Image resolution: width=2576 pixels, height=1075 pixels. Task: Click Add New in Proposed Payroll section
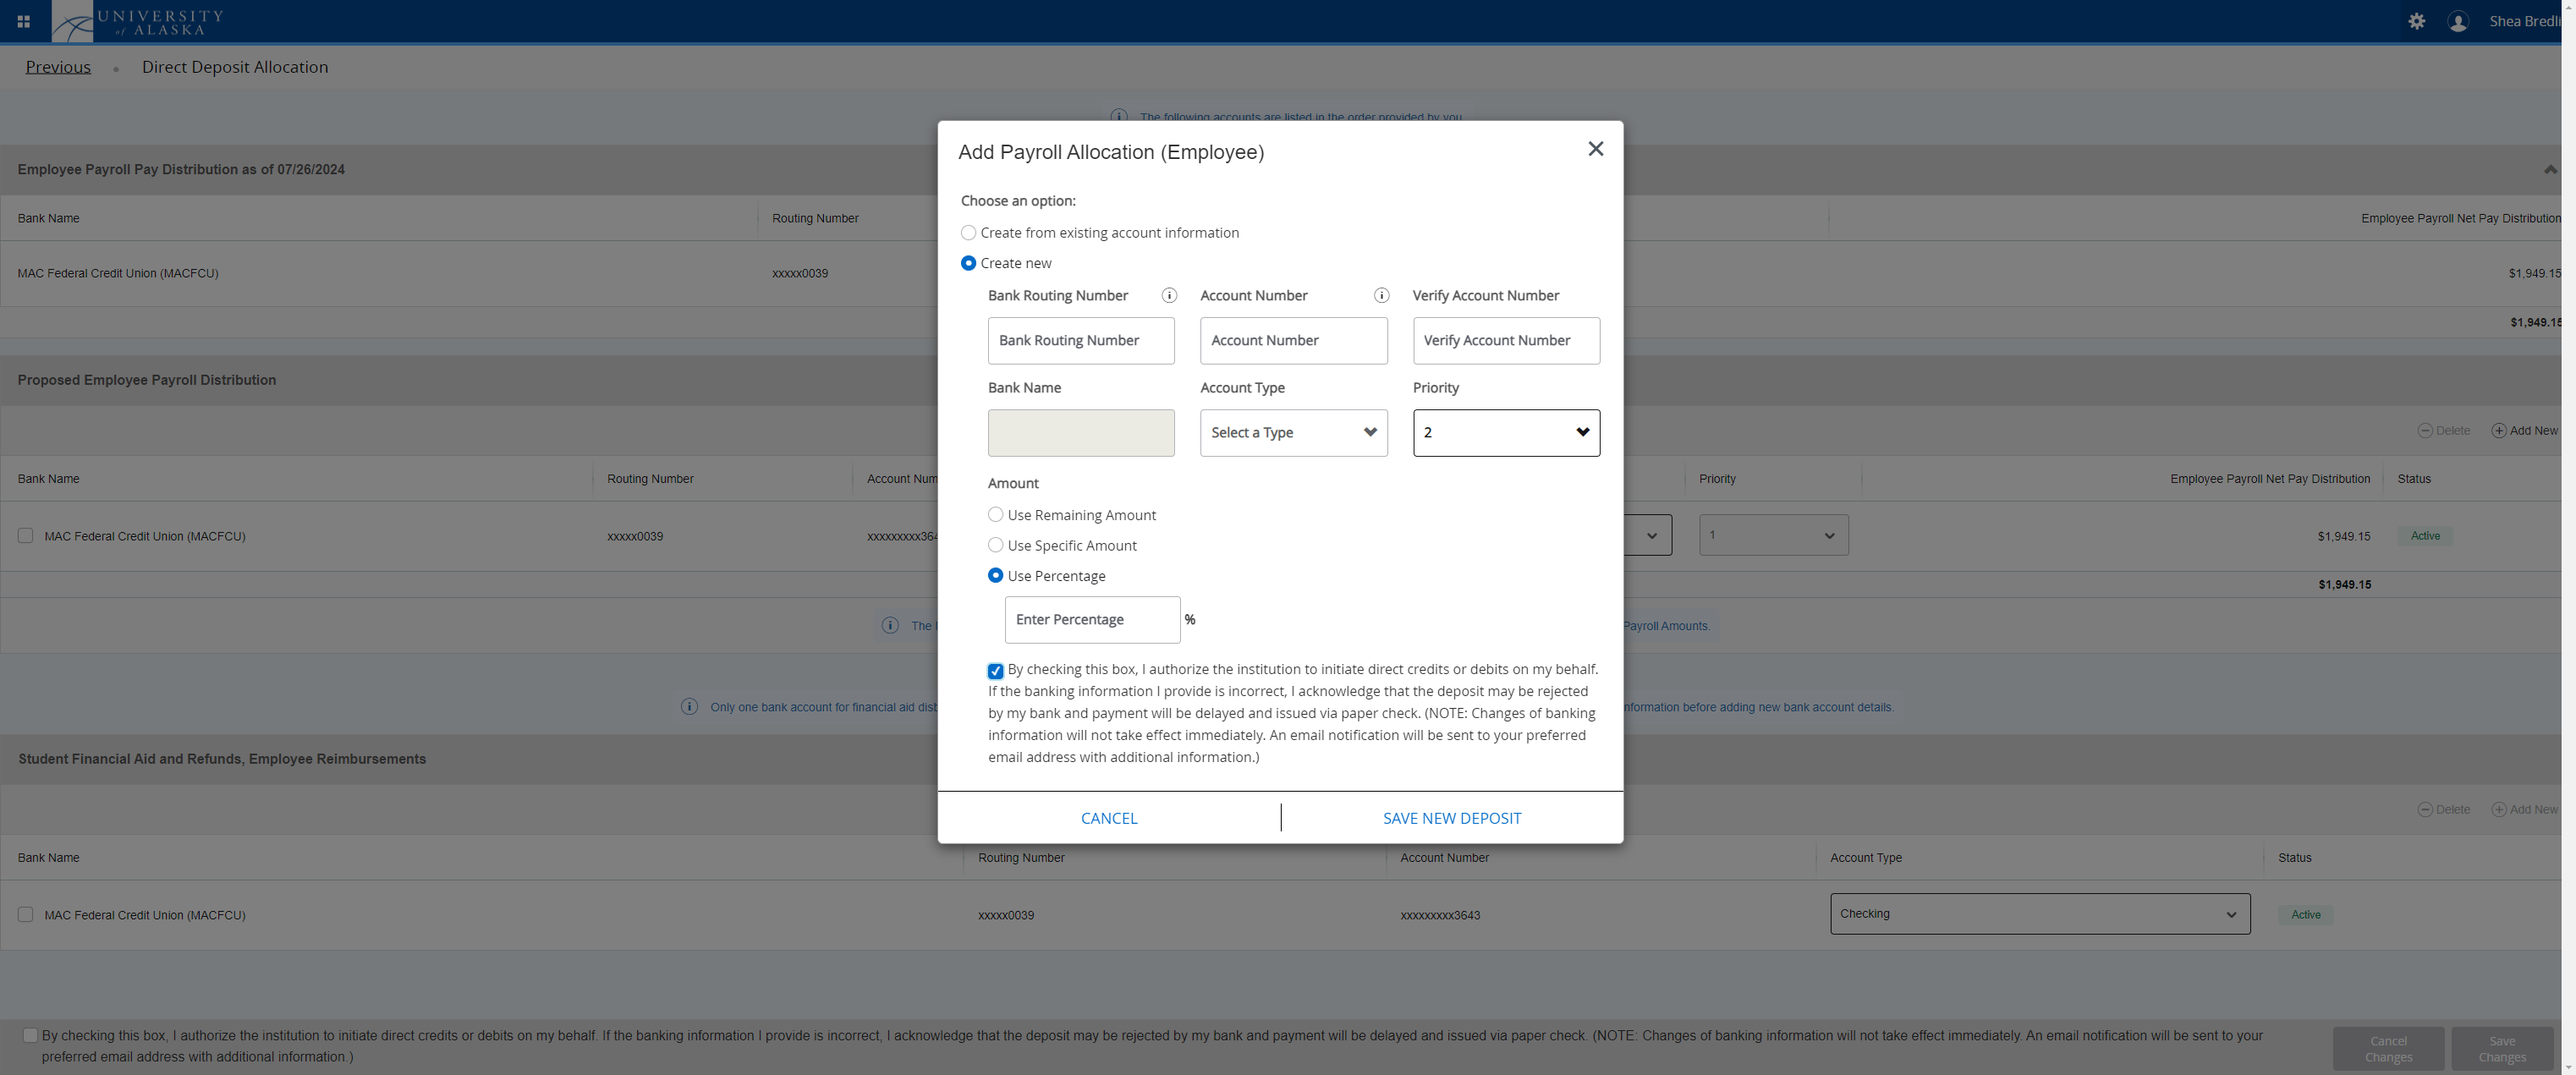(2524, 431)
